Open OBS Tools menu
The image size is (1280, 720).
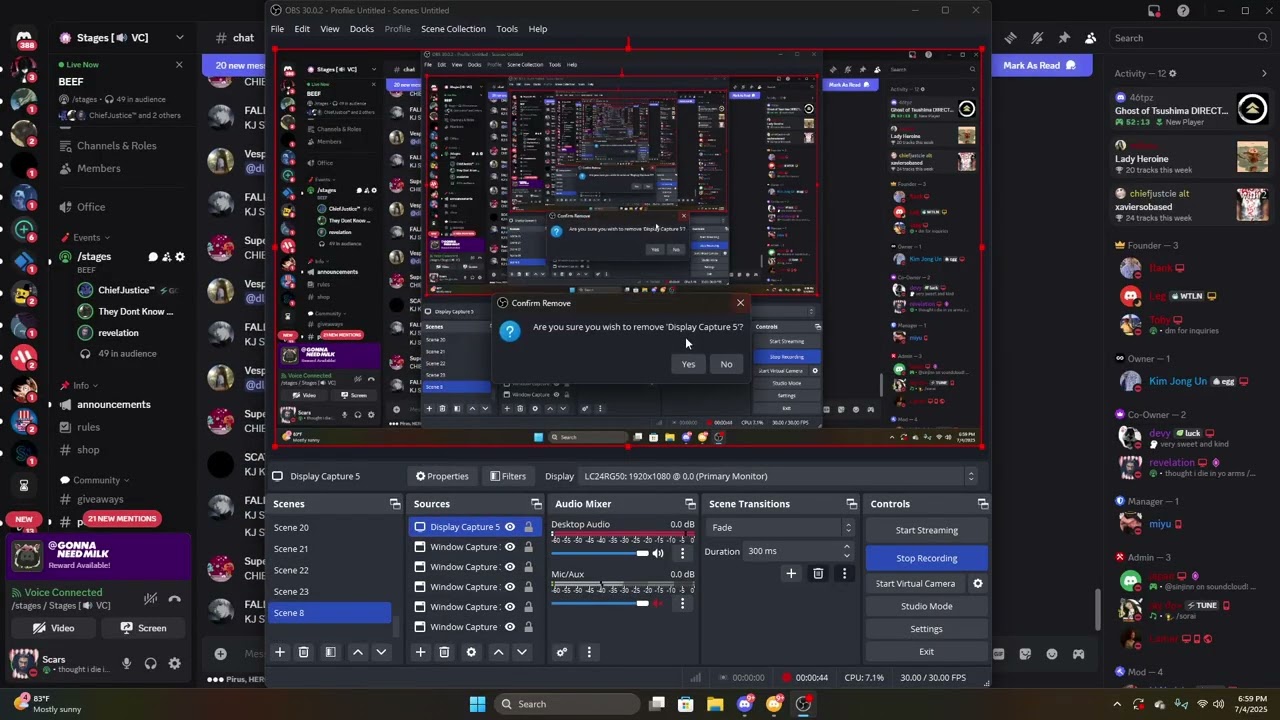pyautogui.click(x=507, y=29)
